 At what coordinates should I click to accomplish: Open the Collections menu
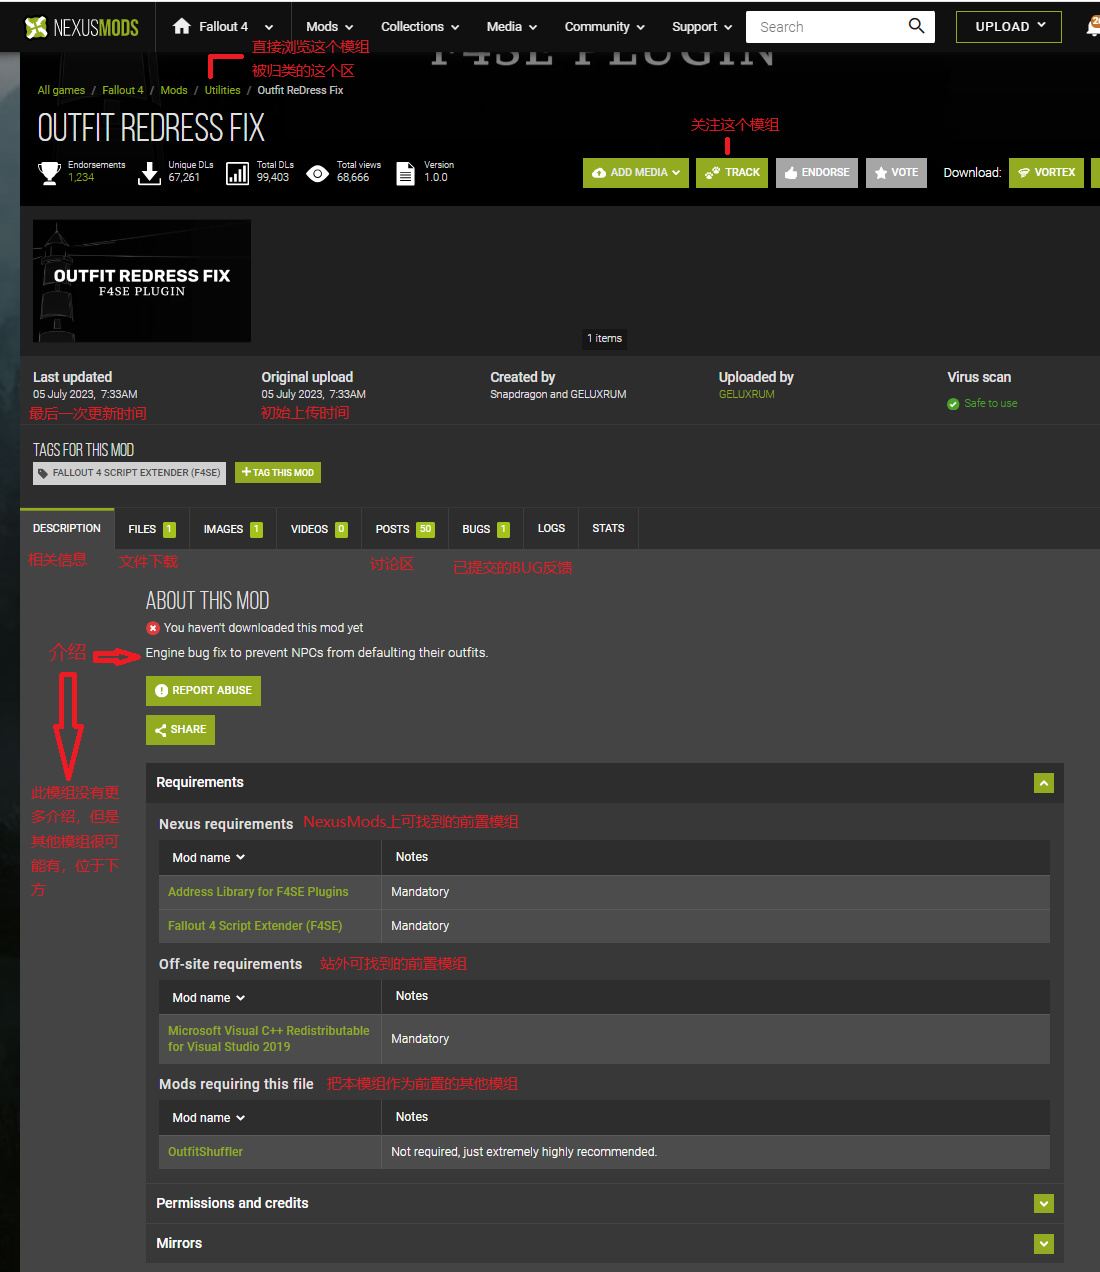click(420, 27)
